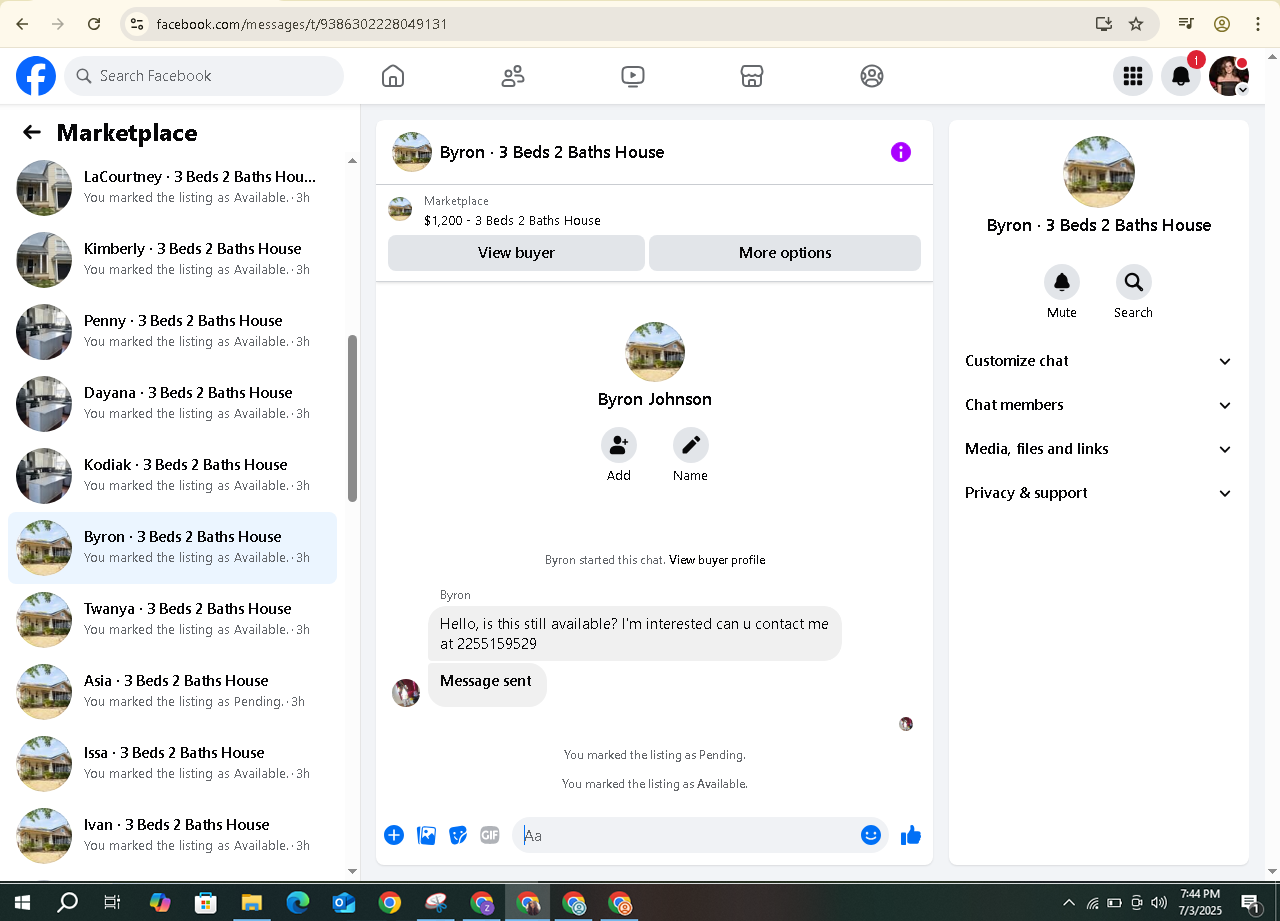
Task: Open Windows Start menu
Action: 22,903
